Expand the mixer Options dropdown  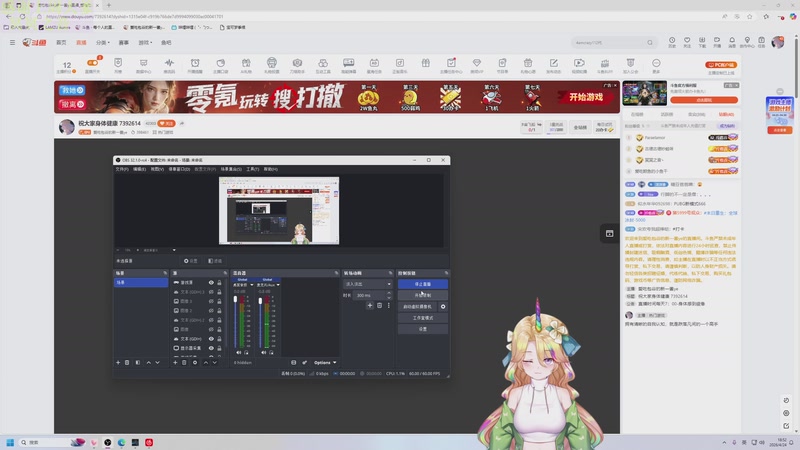[x=324, y=362]
